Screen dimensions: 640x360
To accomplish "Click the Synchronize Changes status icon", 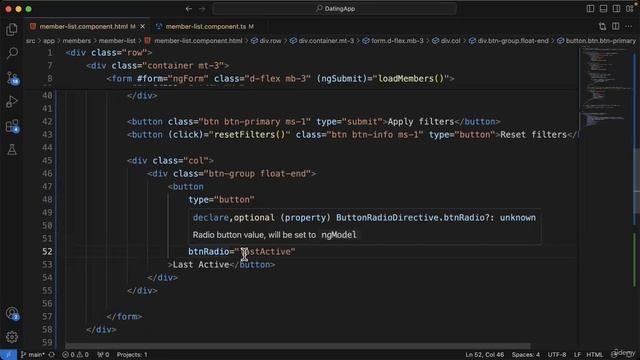I will click(52, 354).
